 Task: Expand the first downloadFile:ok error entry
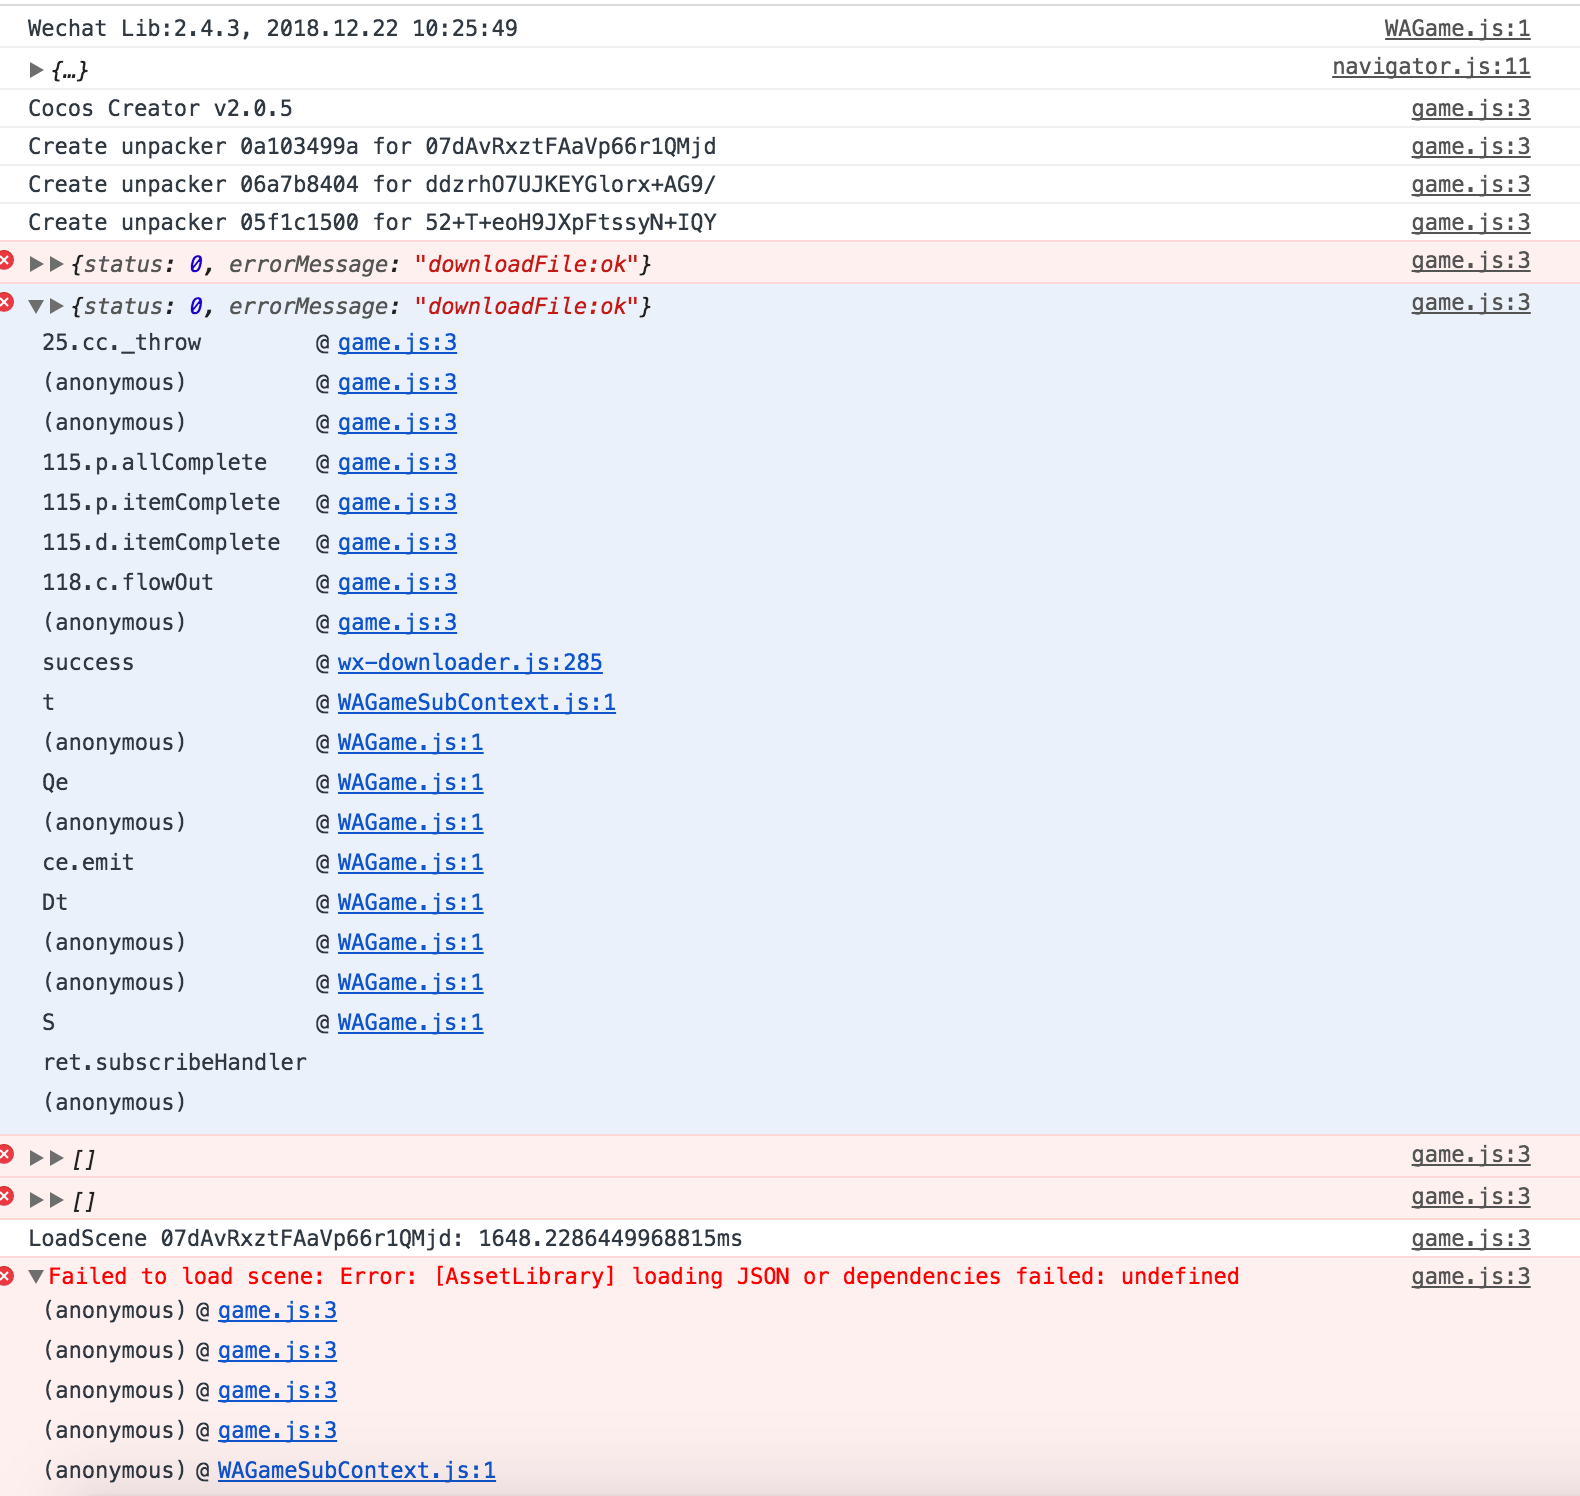click(x=37, y=264)
